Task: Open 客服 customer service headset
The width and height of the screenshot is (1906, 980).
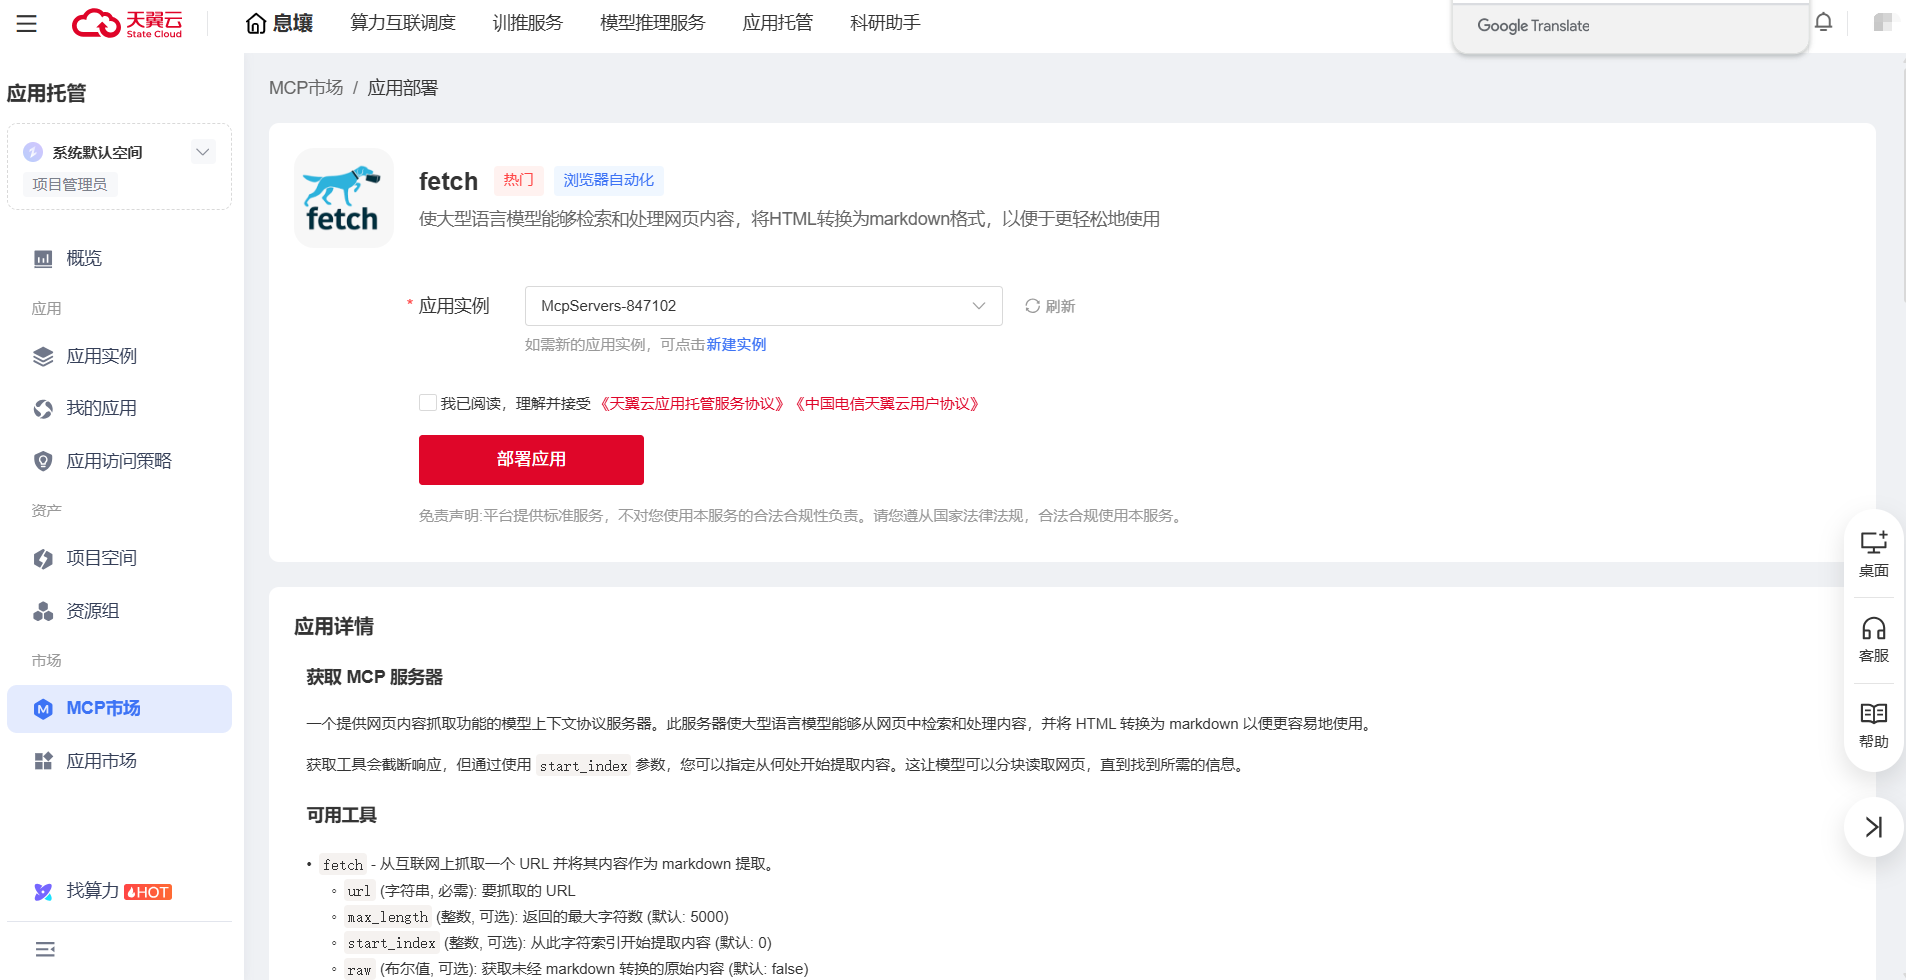Action: [1874, 640]
